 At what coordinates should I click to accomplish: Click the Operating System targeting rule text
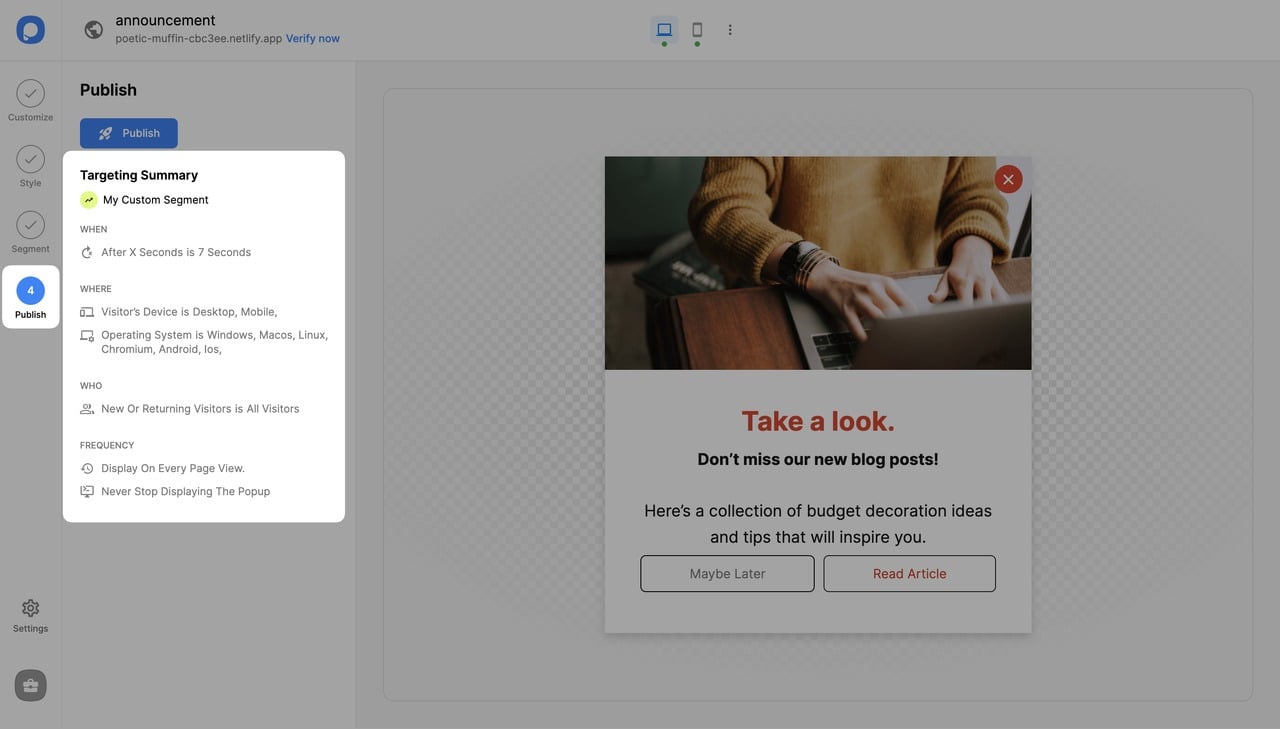point(215,342)
